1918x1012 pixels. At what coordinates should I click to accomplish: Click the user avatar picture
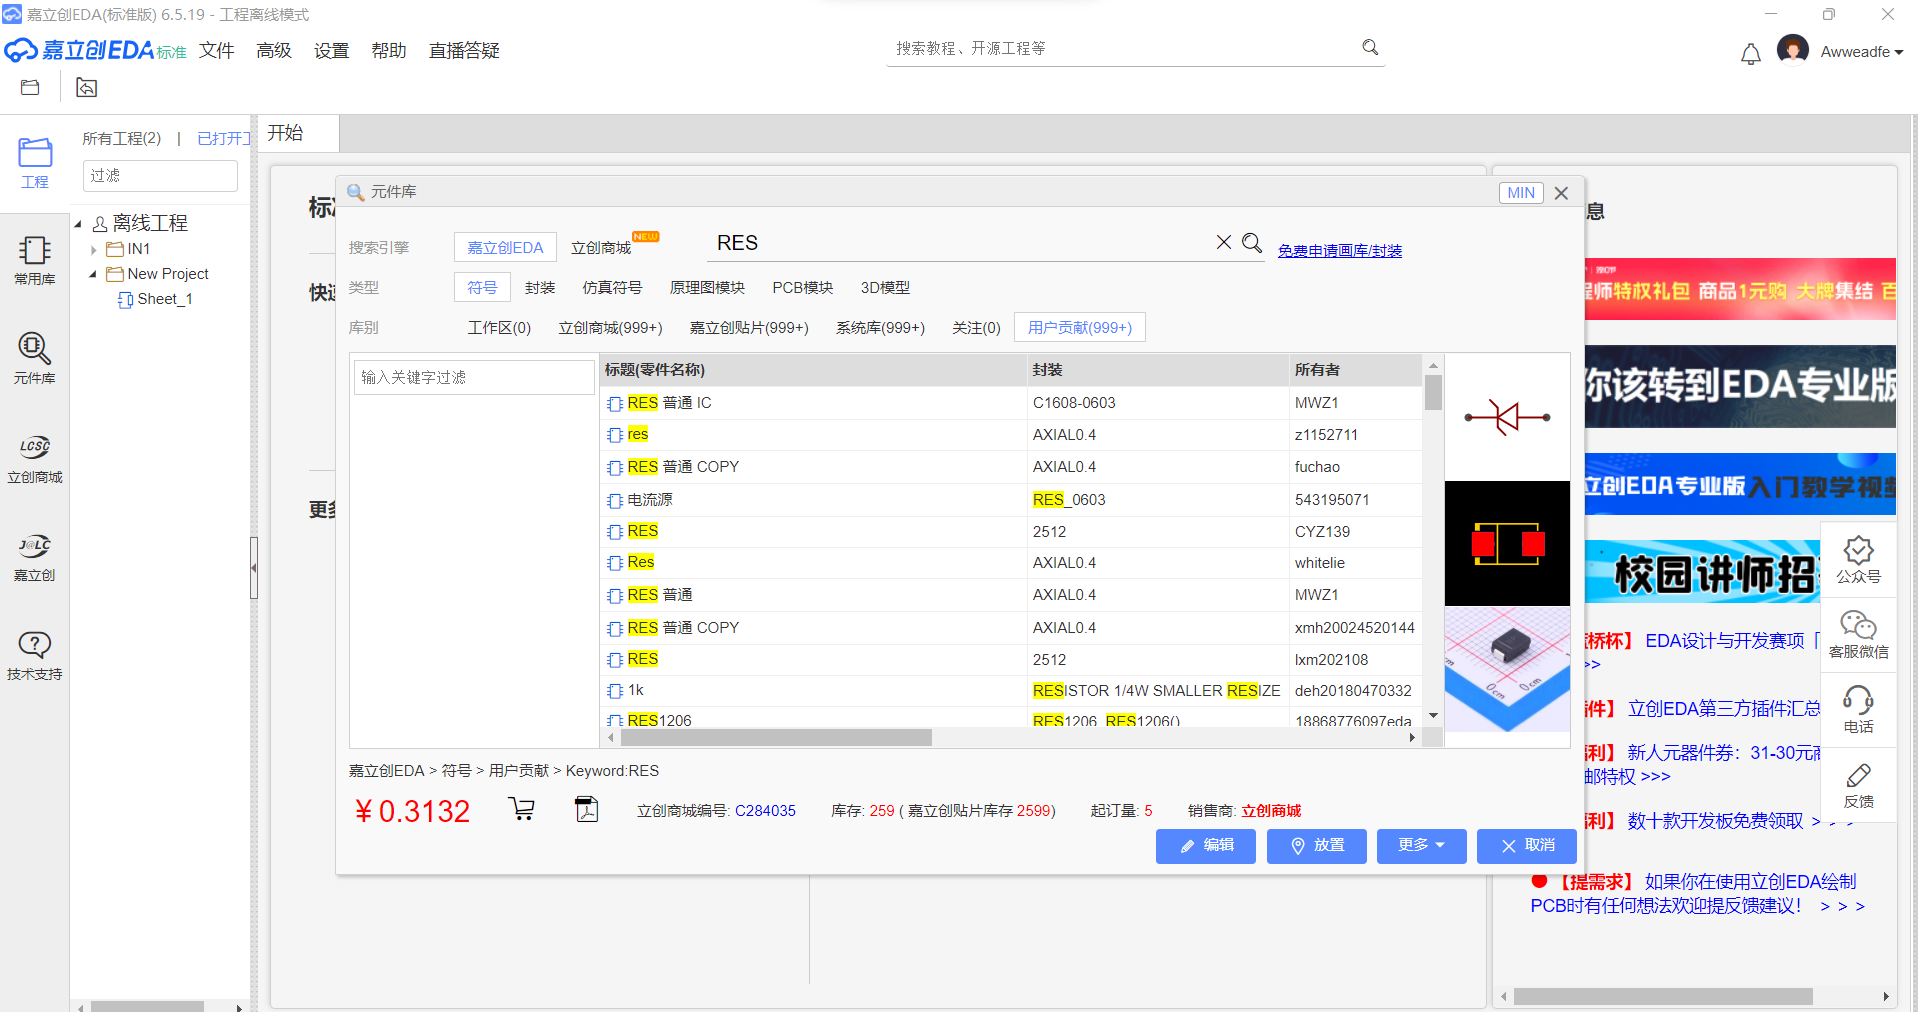point(1792,49)
